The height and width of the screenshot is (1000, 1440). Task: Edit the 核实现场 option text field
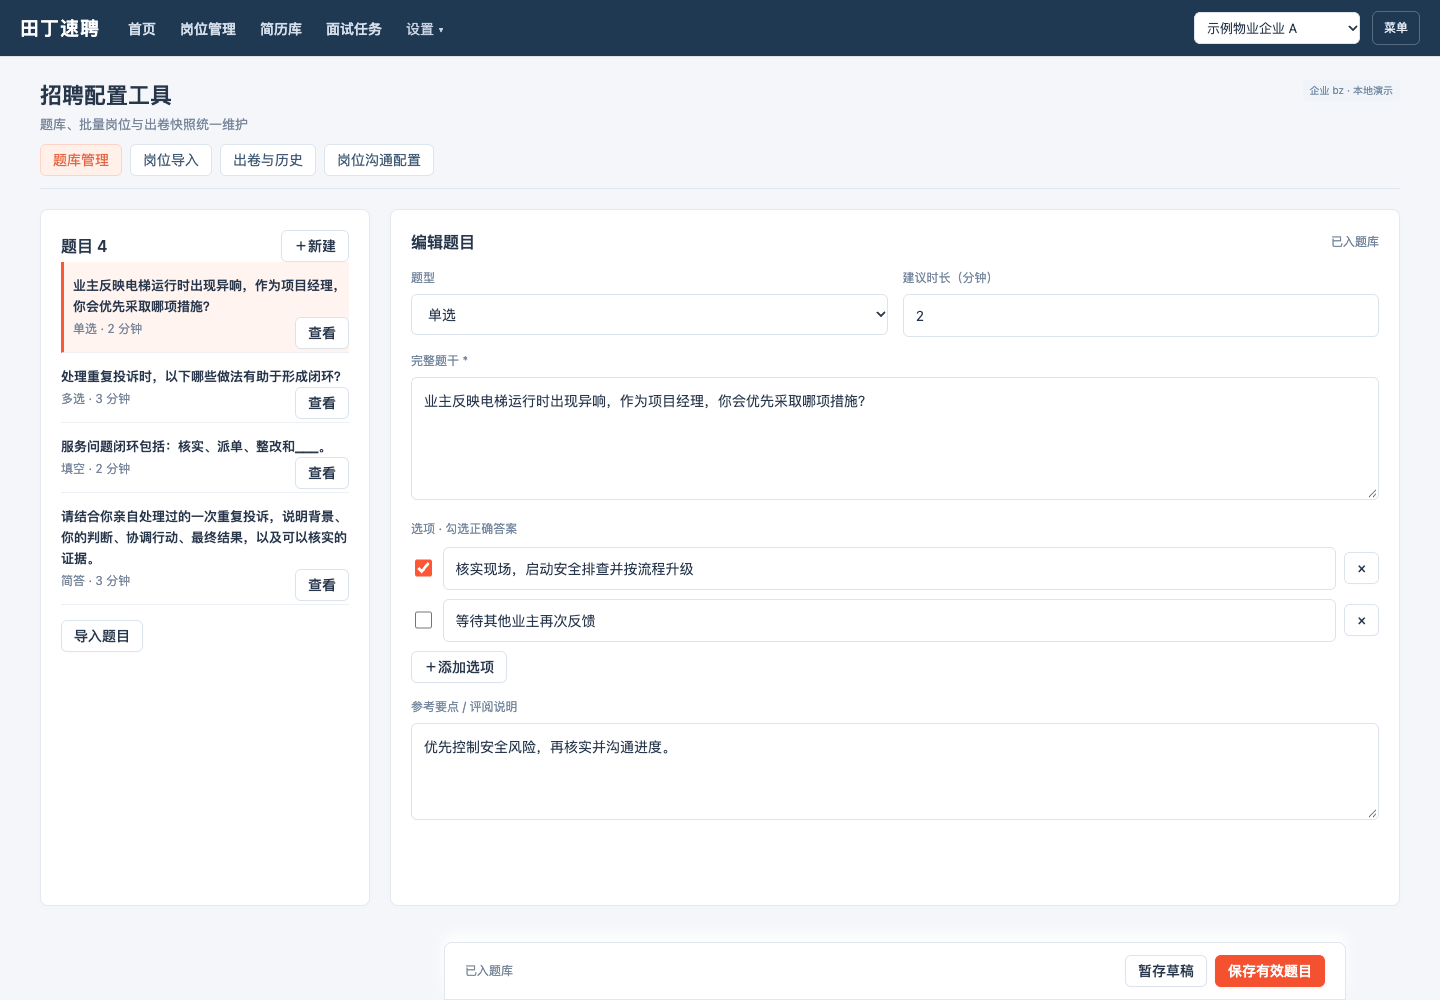(x=890, y=568)
